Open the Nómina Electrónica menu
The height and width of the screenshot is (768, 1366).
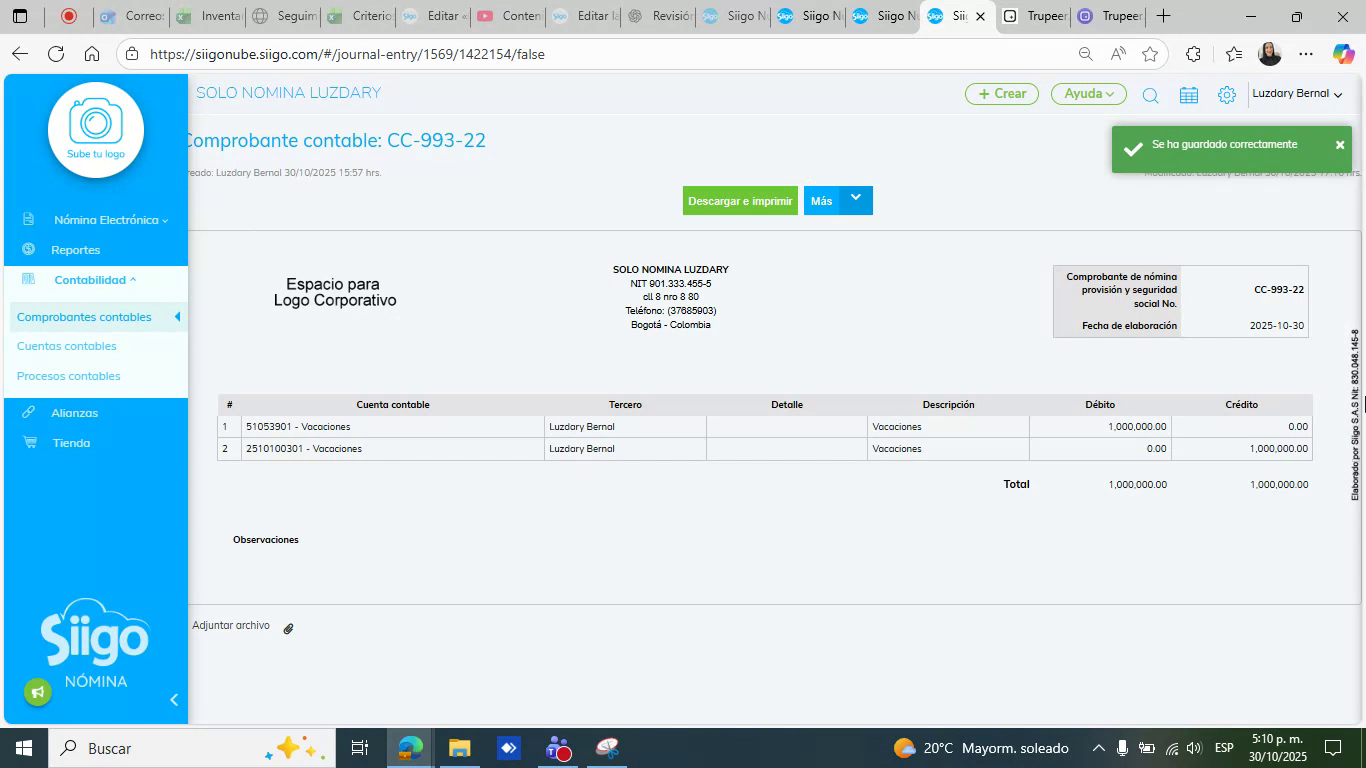pos(111,220)
